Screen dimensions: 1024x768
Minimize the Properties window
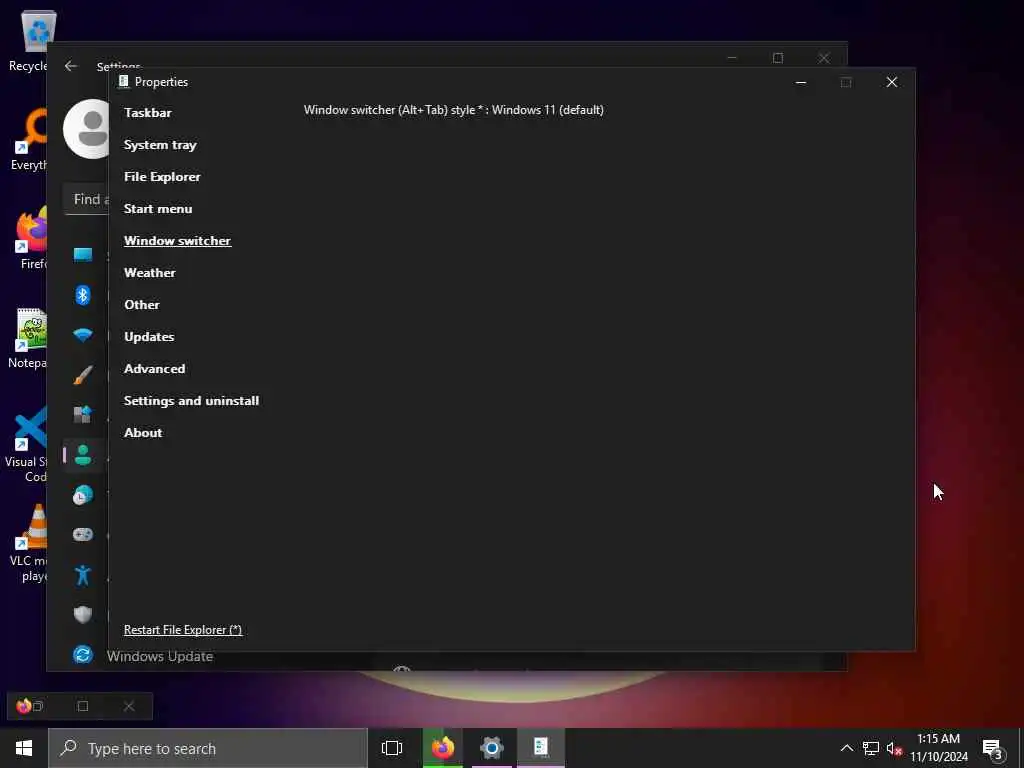point(801,82)
